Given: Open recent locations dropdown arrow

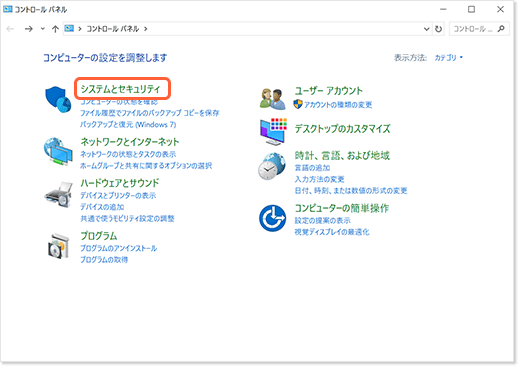Looking at the screenshot, I should (x=43, y=29).
